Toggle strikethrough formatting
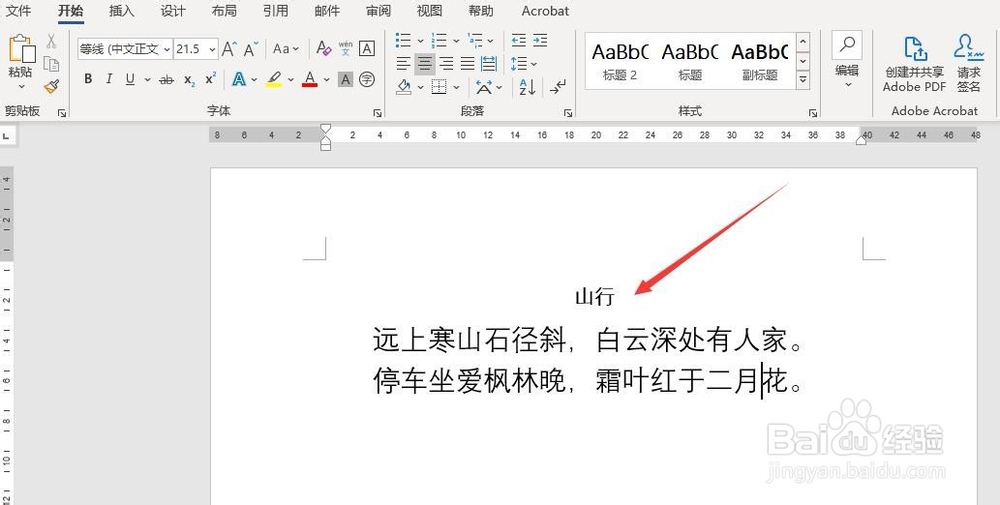This screenshot has height=505, width=1000. click(166, 80)
